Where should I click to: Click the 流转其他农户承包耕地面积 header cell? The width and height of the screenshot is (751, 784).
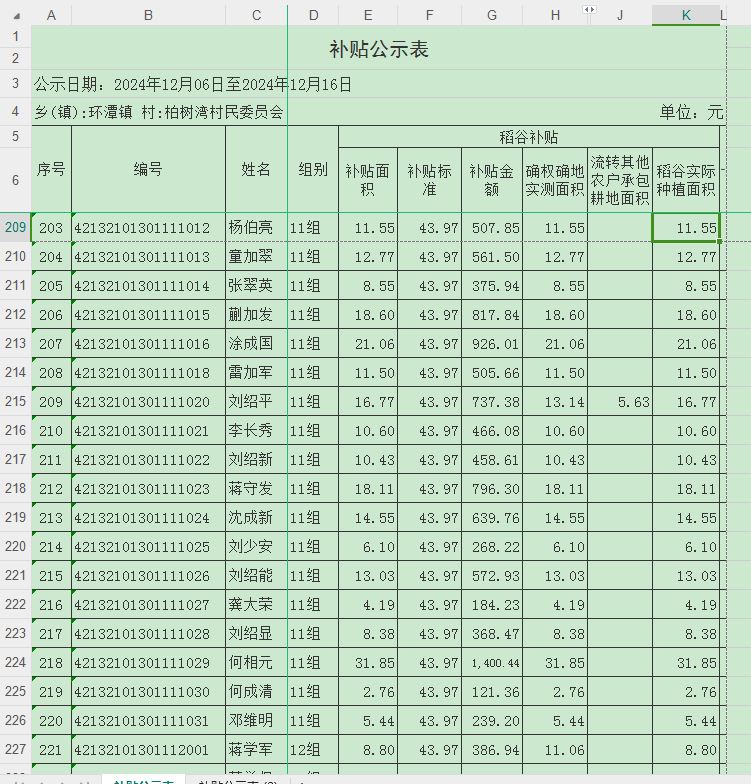click(620, 180)
